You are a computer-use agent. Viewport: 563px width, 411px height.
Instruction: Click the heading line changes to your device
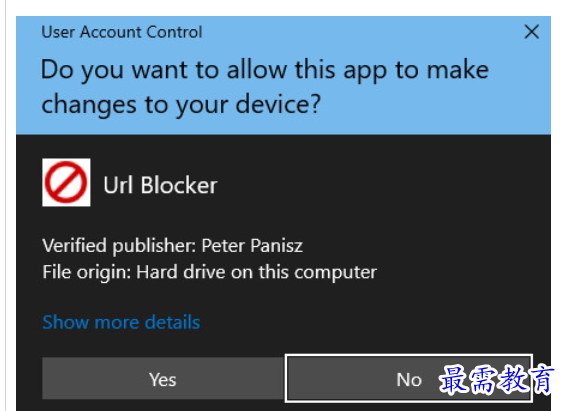tap(181, 104)
